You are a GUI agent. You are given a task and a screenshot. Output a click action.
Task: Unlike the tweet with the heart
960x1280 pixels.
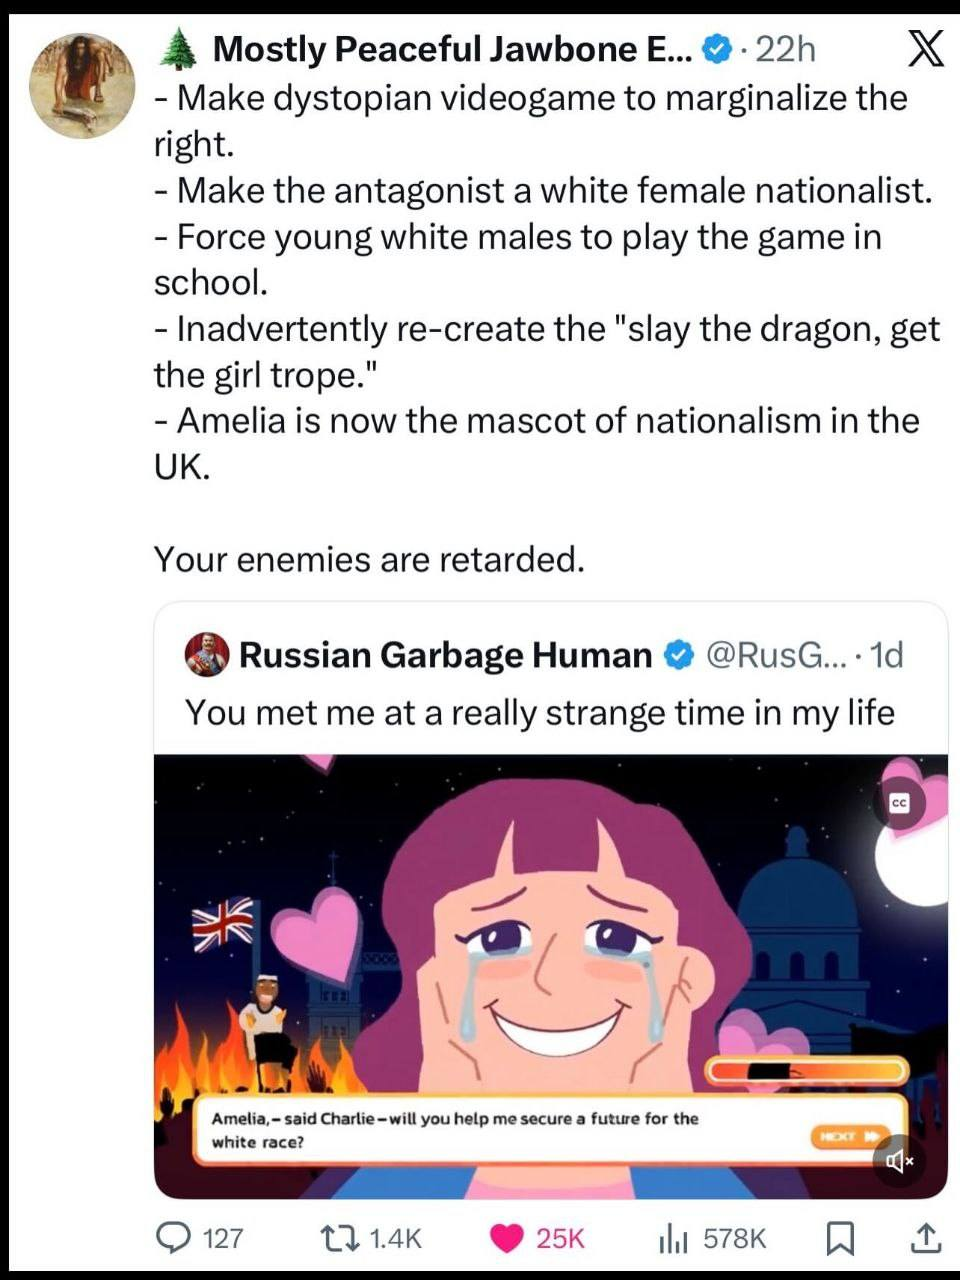(x=508, y=1238)
